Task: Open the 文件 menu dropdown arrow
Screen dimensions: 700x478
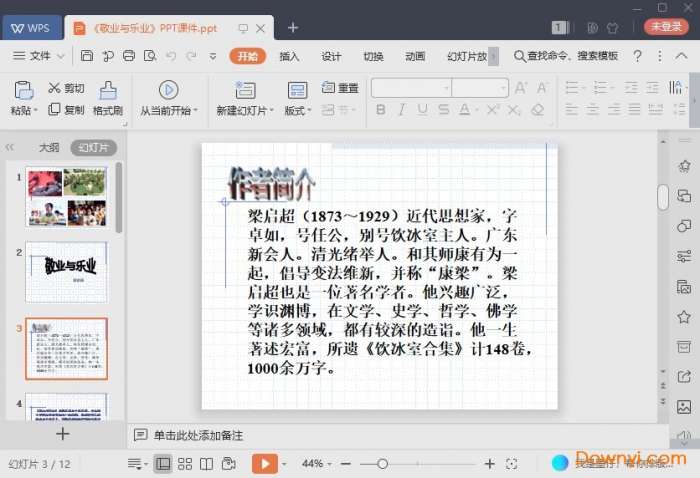Action: pyautogui.click(x=61, y=56)
